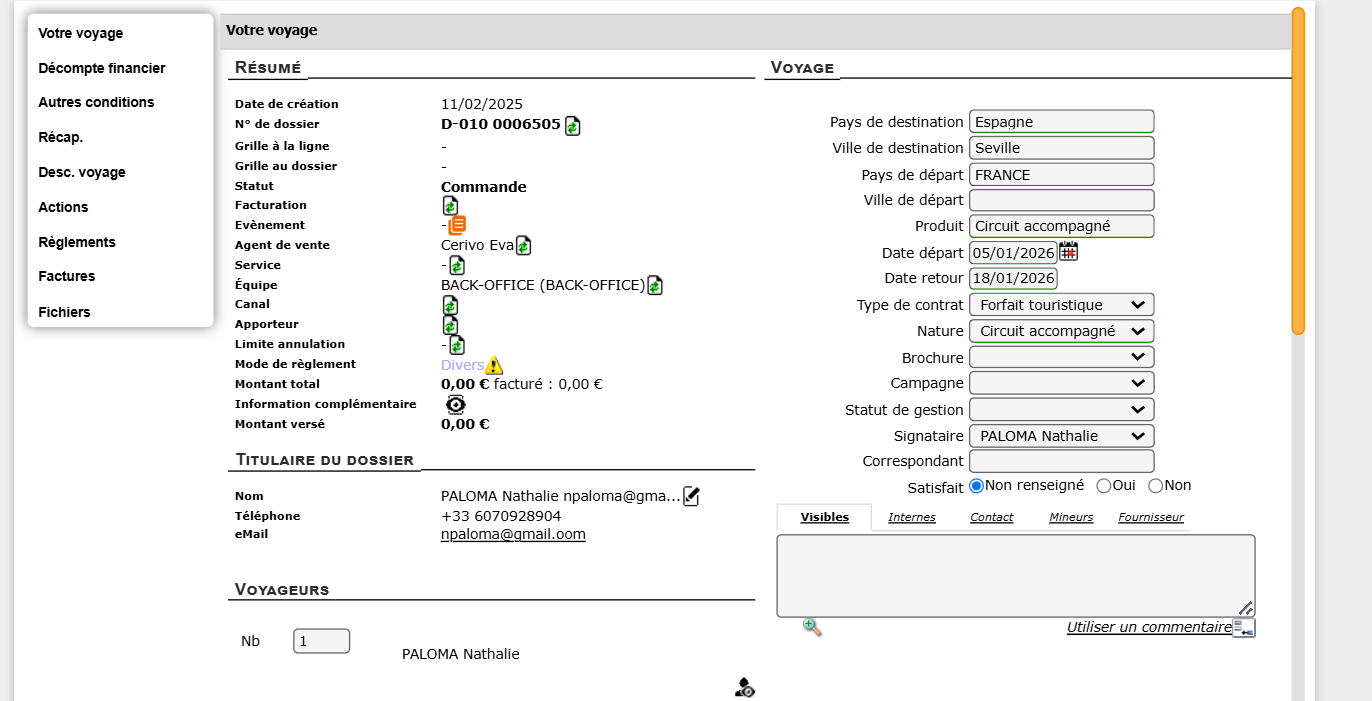Select the Non renseigné radio for Satisfait
1372x701 pixels.
(x=977, y=486)
